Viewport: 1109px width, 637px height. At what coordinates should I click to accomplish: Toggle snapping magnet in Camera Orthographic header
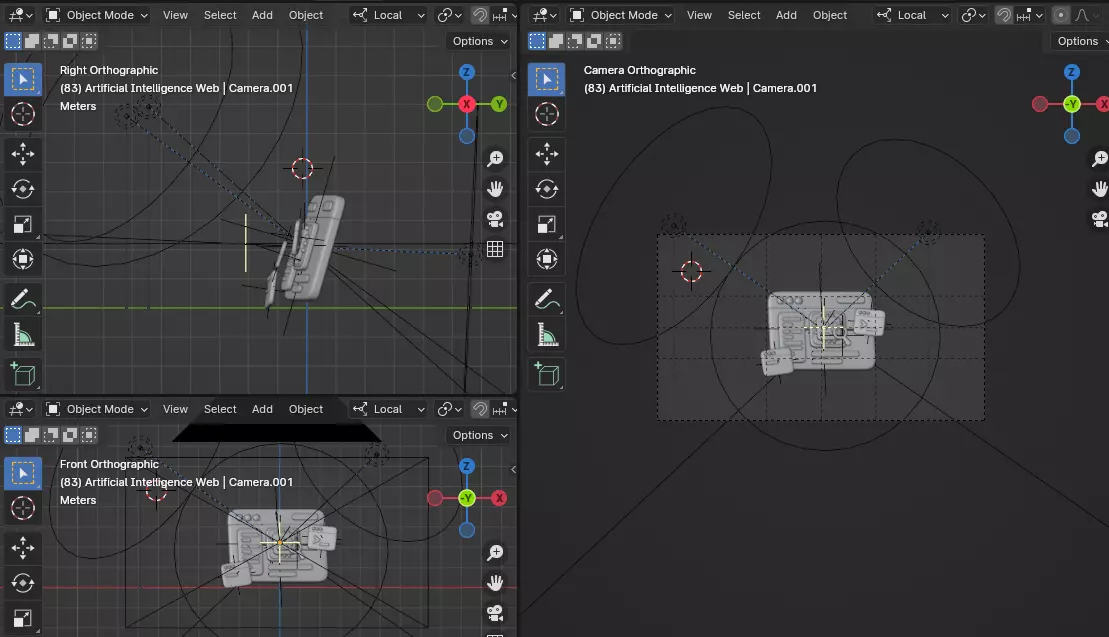click(x=1004, y=15)
